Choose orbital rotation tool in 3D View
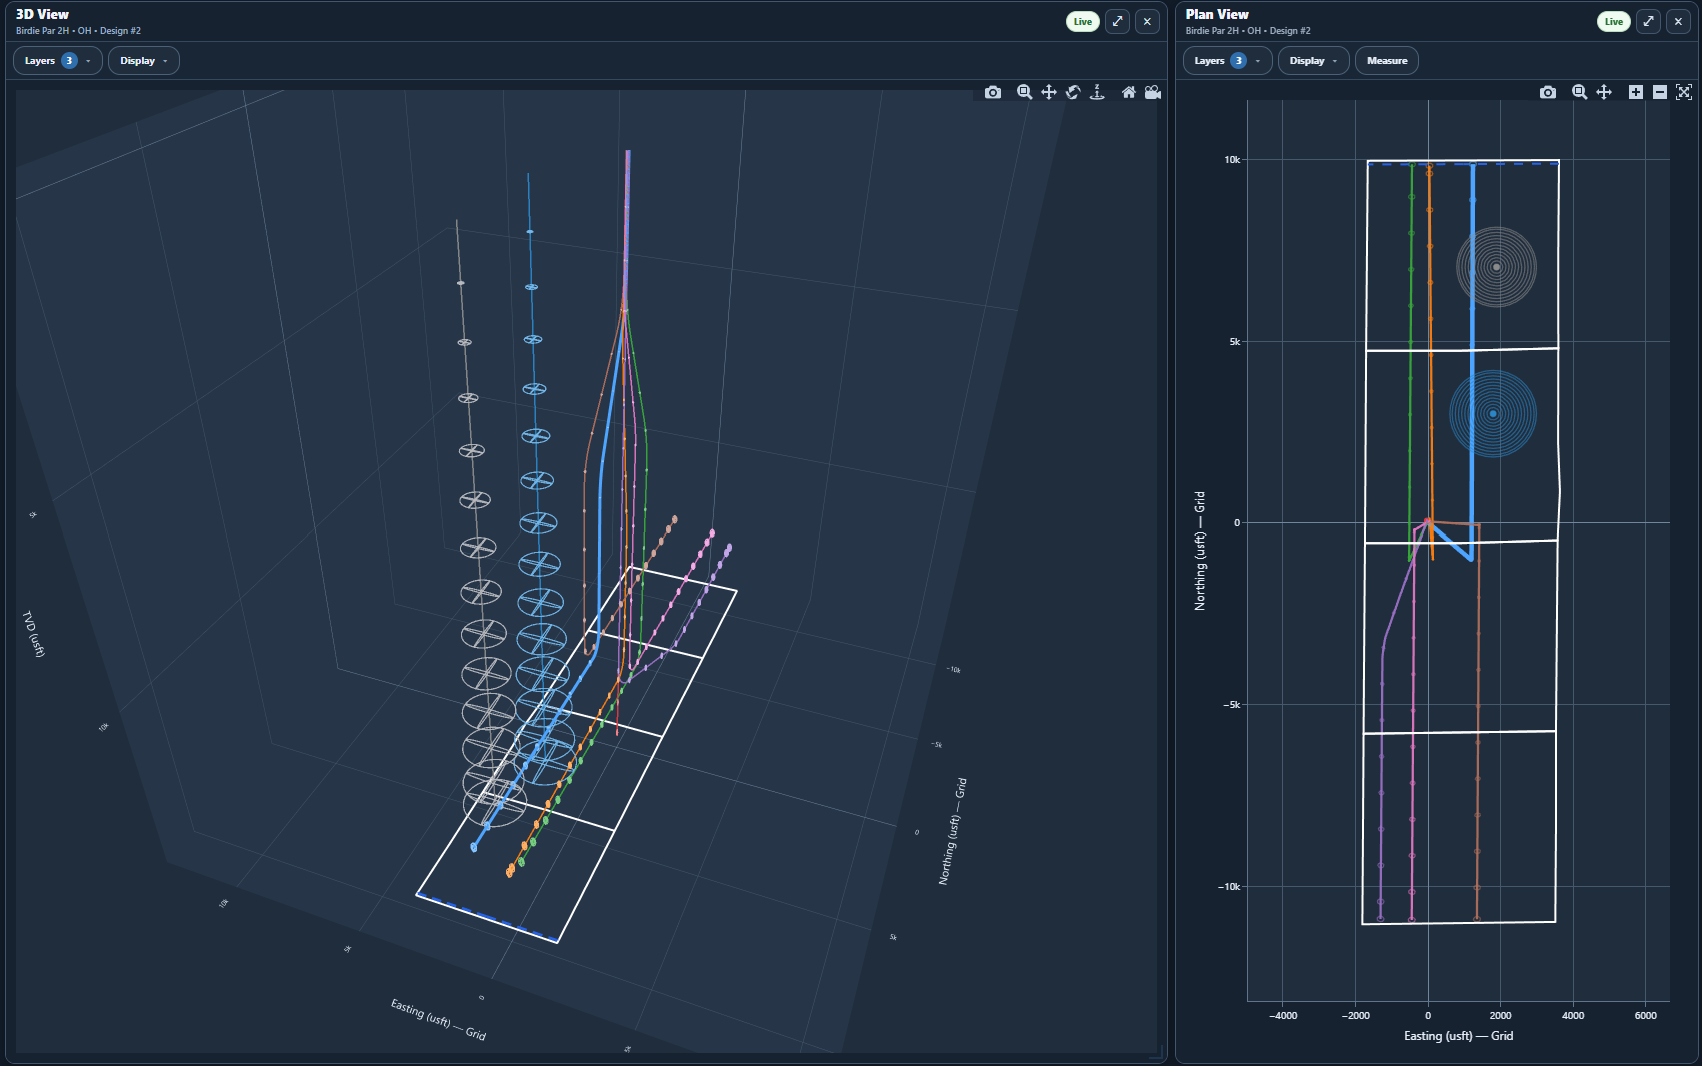Screen dimensions: 1702x1066 pos(1073,92)
